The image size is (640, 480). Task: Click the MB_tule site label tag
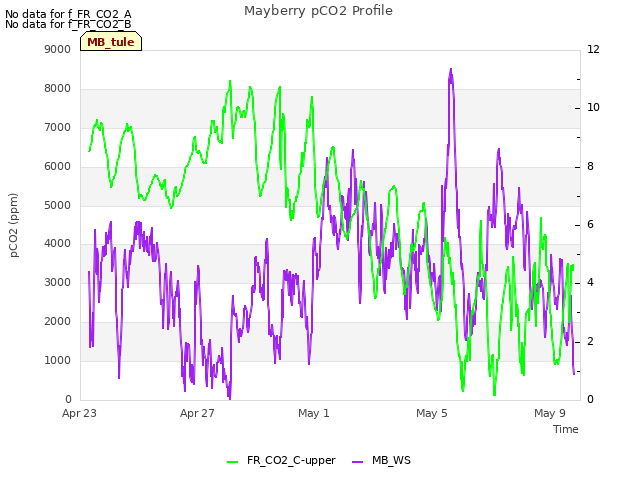(111, 42)
